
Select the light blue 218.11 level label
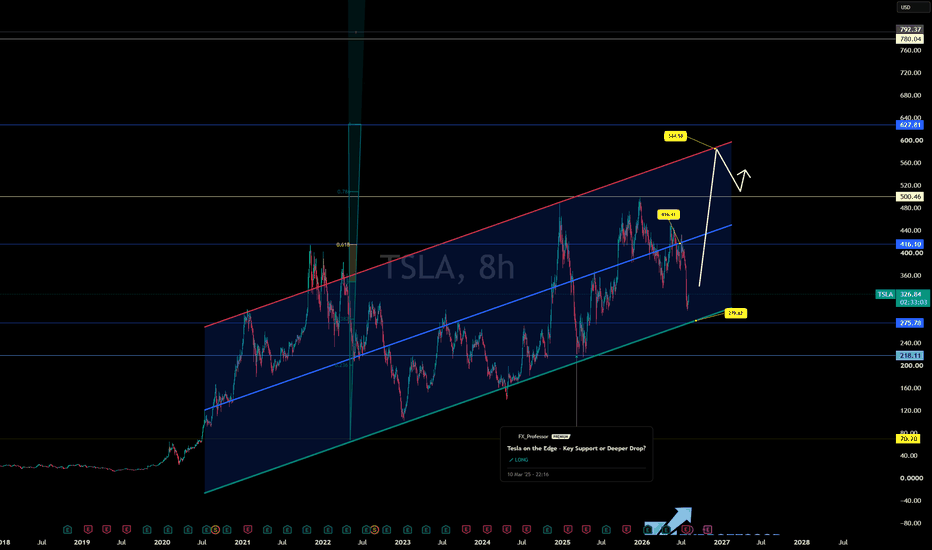(x=909, y=356)
